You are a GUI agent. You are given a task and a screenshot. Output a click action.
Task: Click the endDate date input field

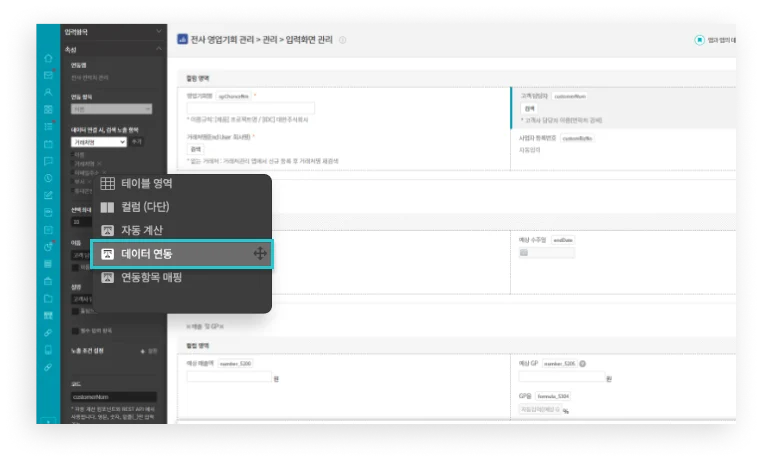tap(547, 252)
